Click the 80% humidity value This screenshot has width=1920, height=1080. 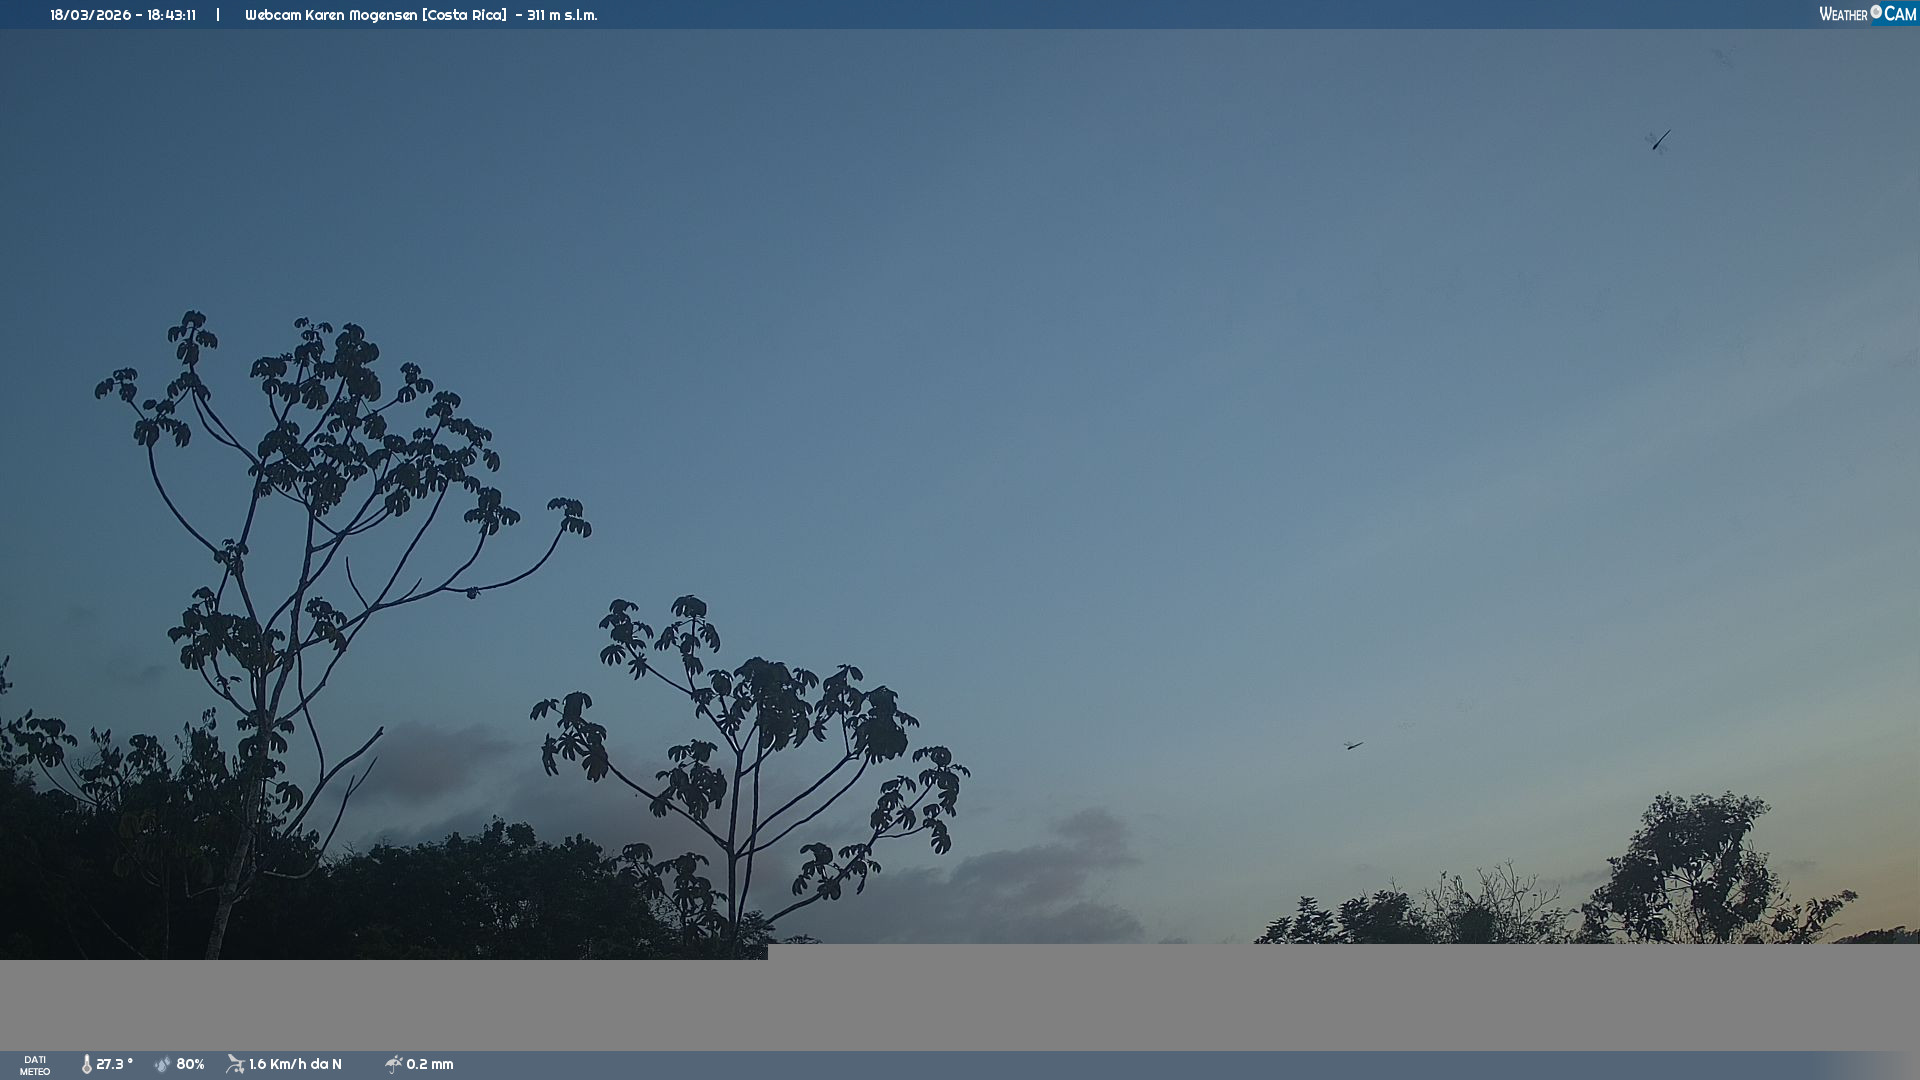click(190, 1064)
